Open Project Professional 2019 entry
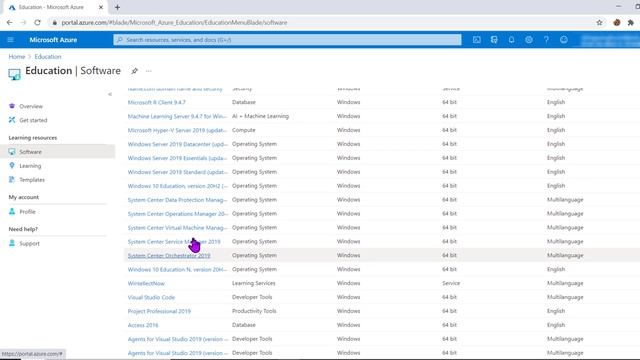The image size is (640, 360). tap(159, 311)
